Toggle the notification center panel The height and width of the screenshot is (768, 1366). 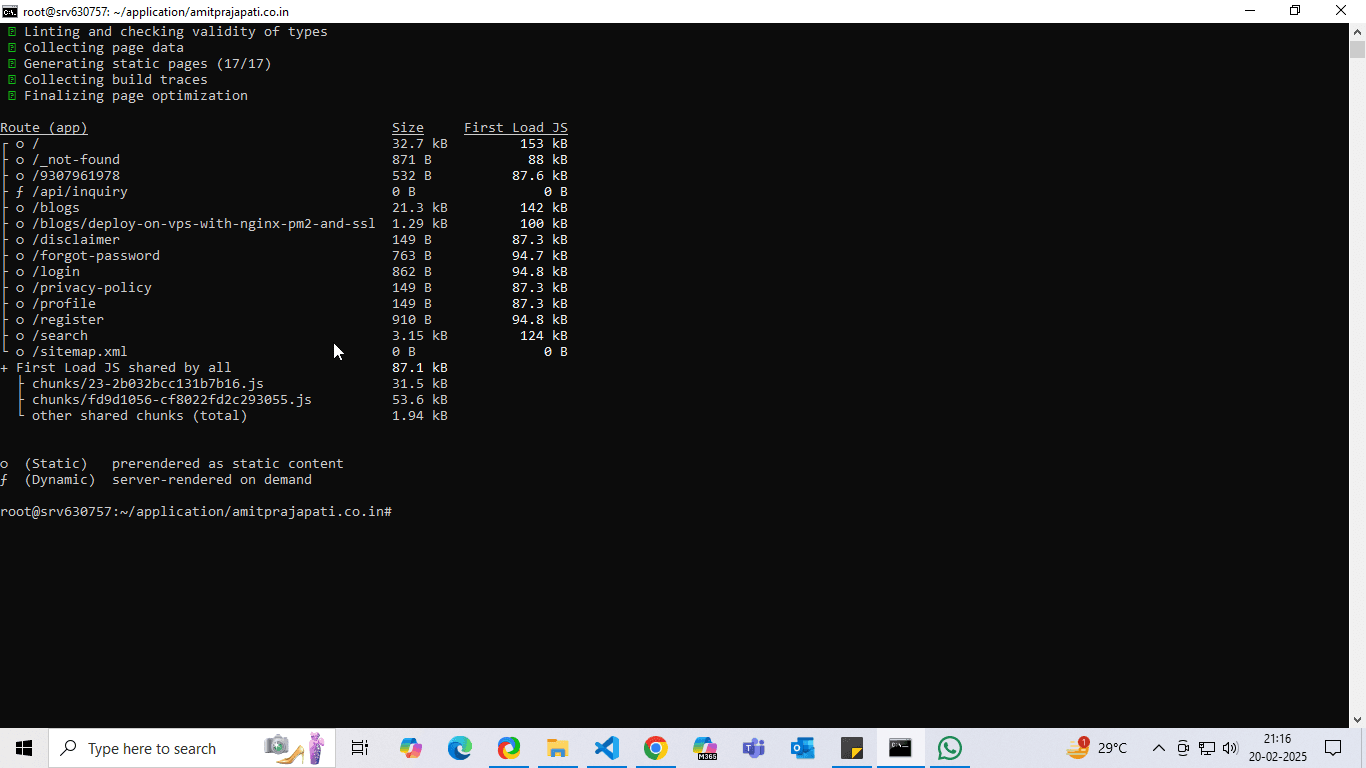tap(1333, 748)
